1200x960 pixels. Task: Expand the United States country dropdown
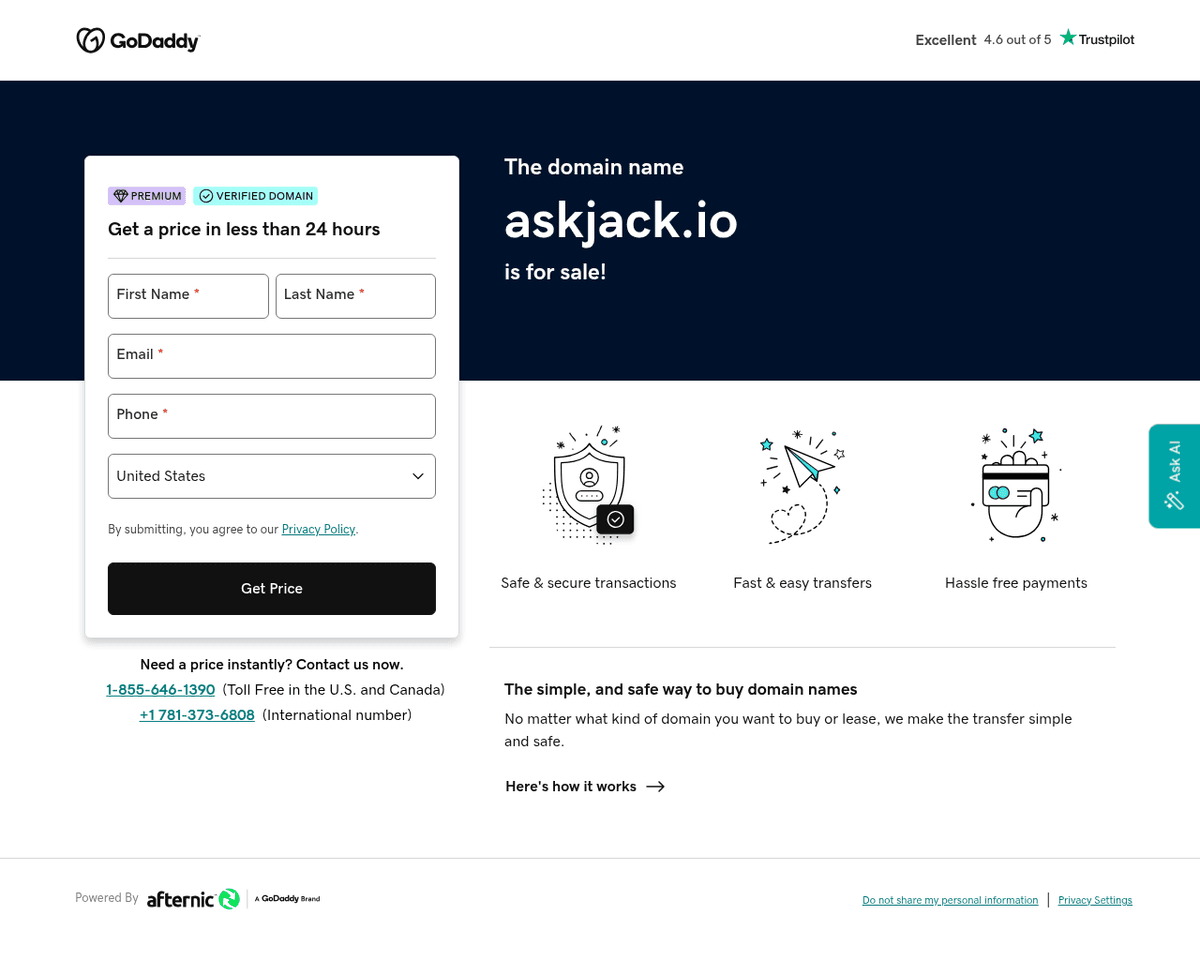(272, 476)
